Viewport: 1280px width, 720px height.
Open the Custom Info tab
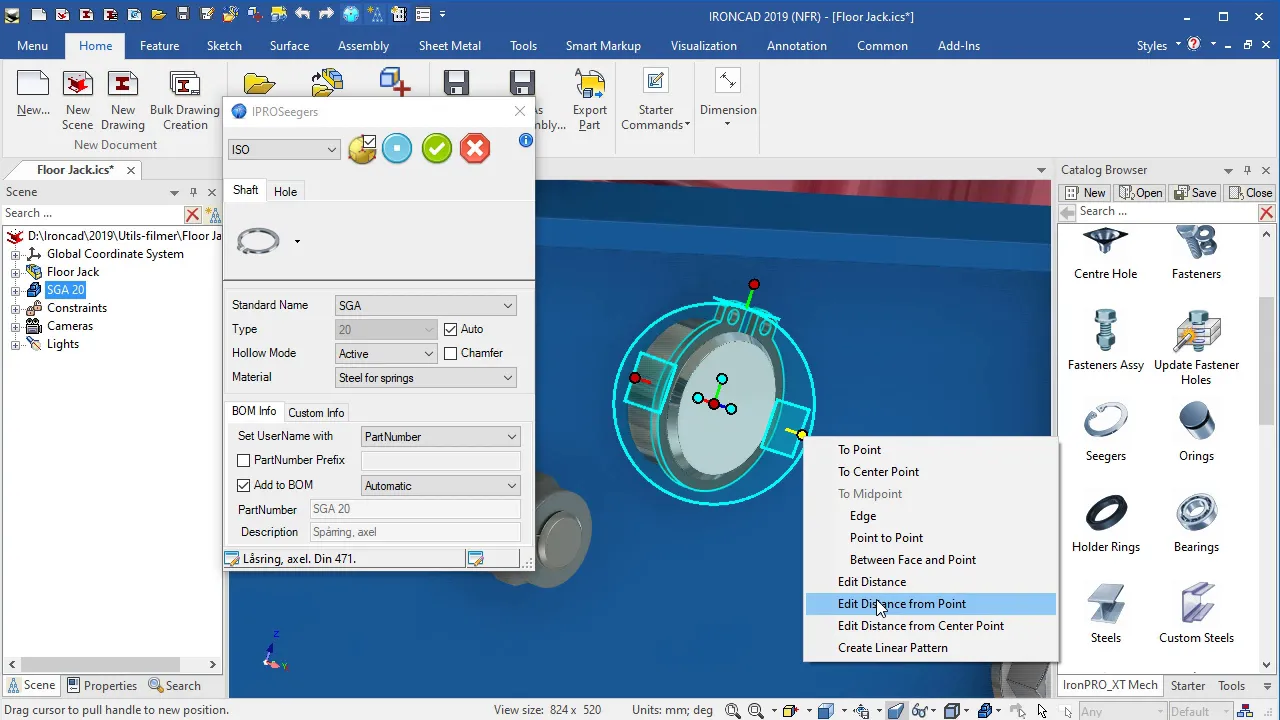coord(316,413)
